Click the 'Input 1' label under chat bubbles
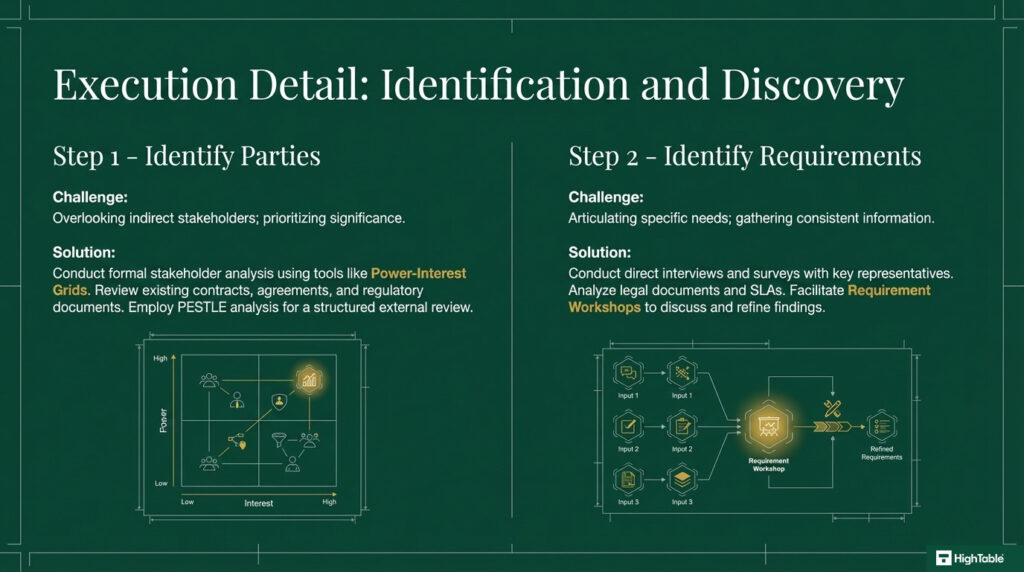This screenshot has width=1024, height=572. click(628, 396)
